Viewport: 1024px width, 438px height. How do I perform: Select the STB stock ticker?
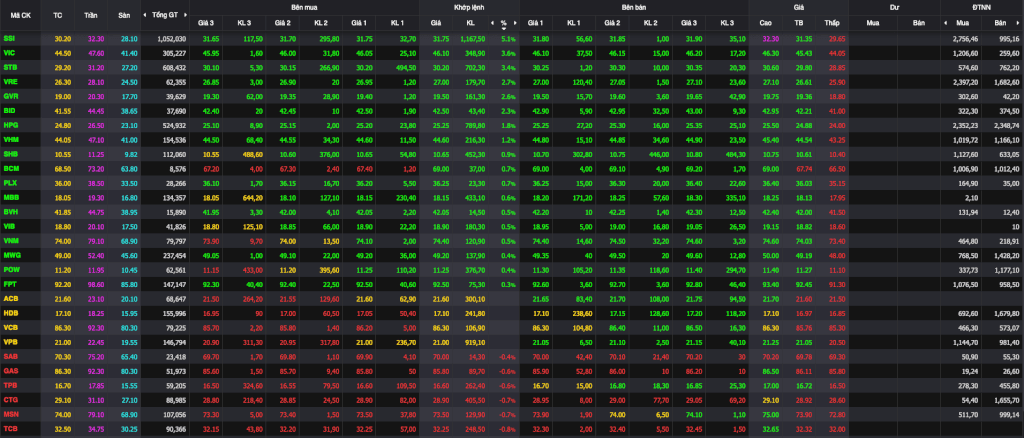(9, 67)
